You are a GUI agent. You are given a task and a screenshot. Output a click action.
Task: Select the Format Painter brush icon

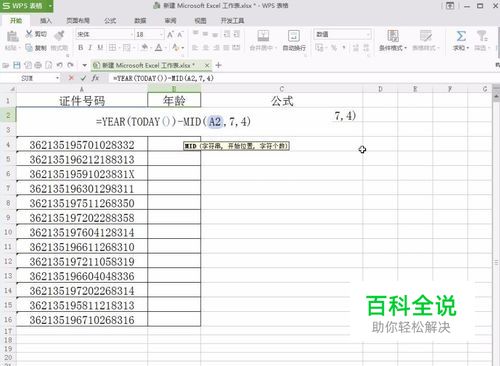(59, 35)
